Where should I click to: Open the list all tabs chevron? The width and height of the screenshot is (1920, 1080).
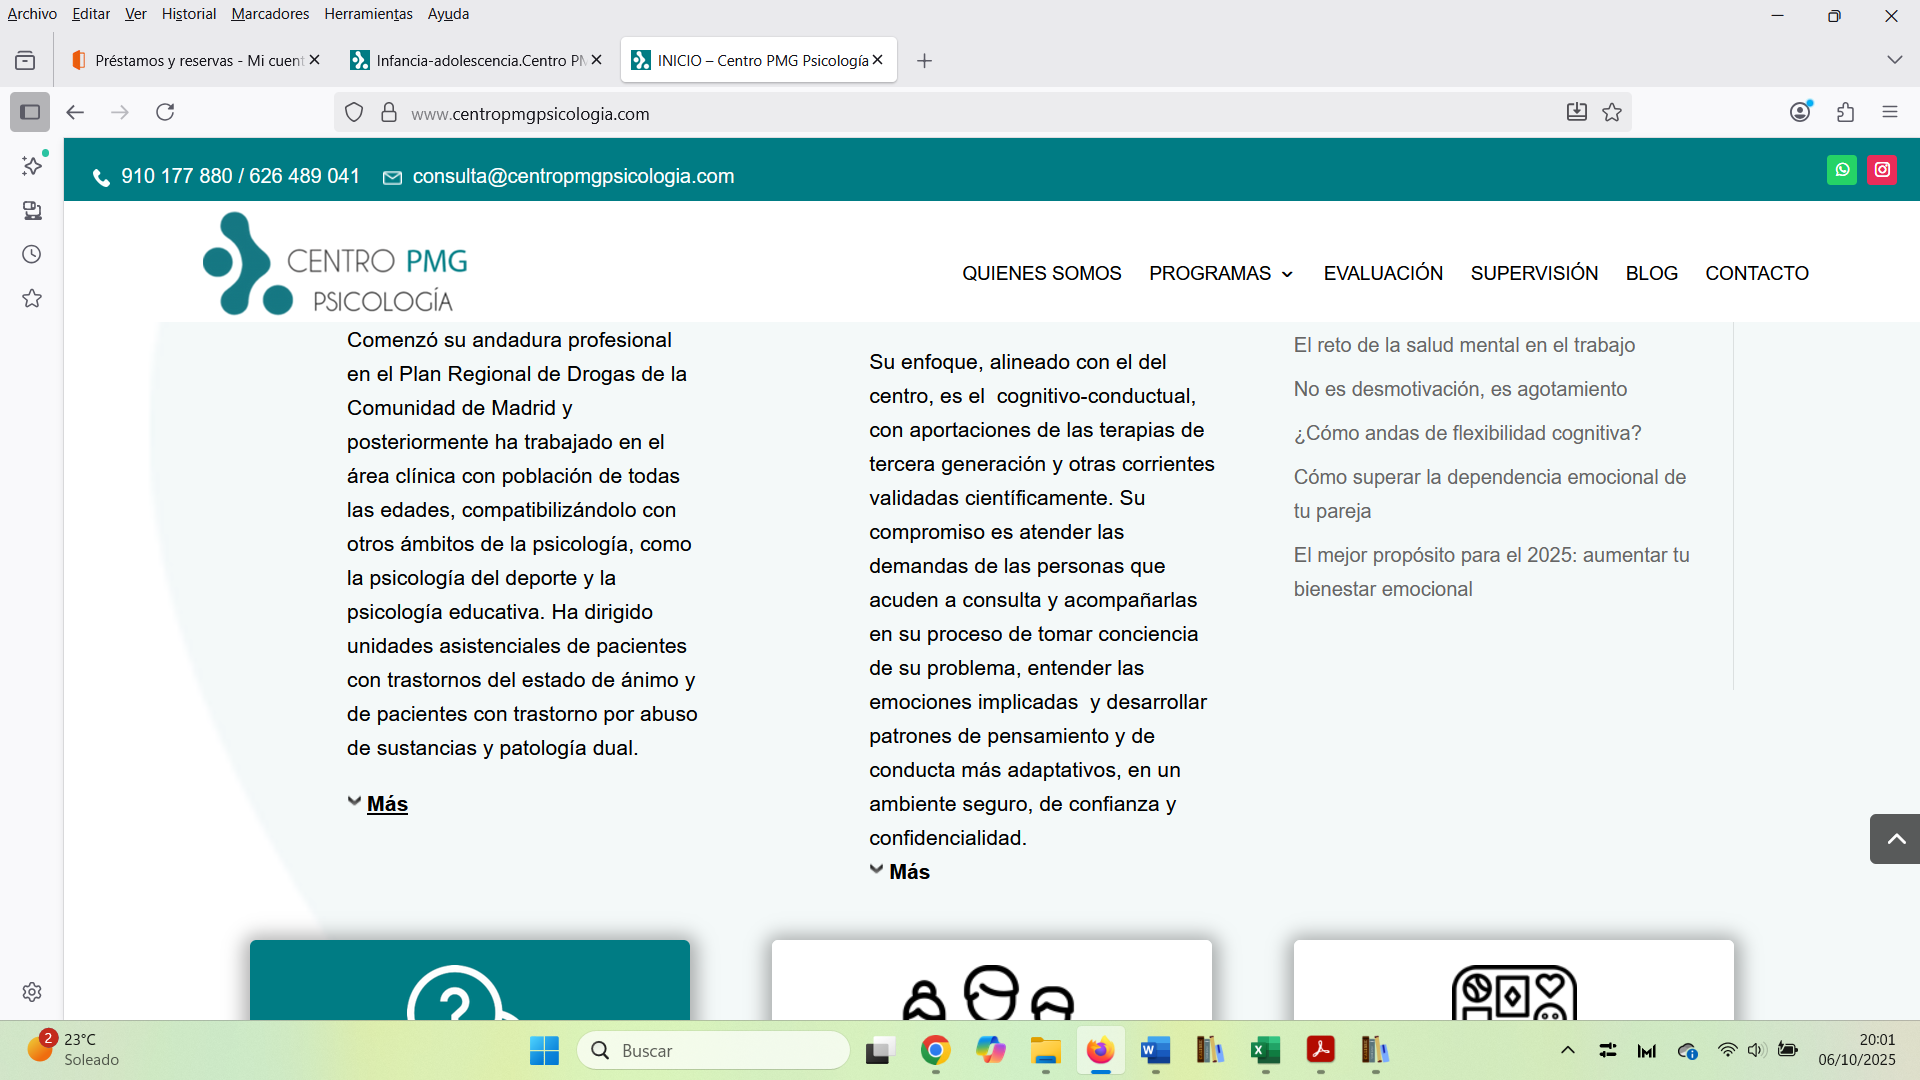tap(1894, 60)
